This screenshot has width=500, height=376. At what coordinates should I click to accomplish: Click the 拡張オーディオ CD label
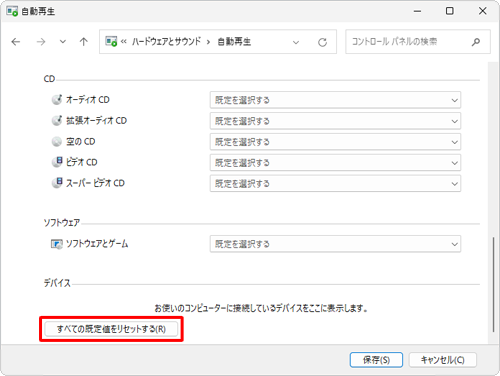click(96, 120)
